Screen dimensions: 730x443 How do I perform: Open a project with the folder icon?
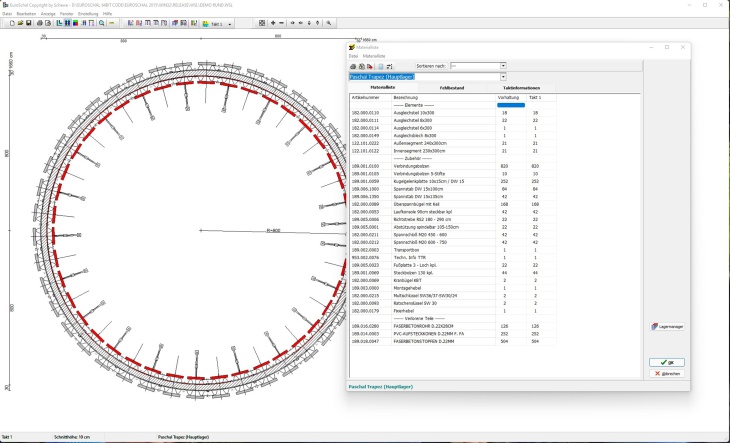pyautogui.click(x=20, y=23)
